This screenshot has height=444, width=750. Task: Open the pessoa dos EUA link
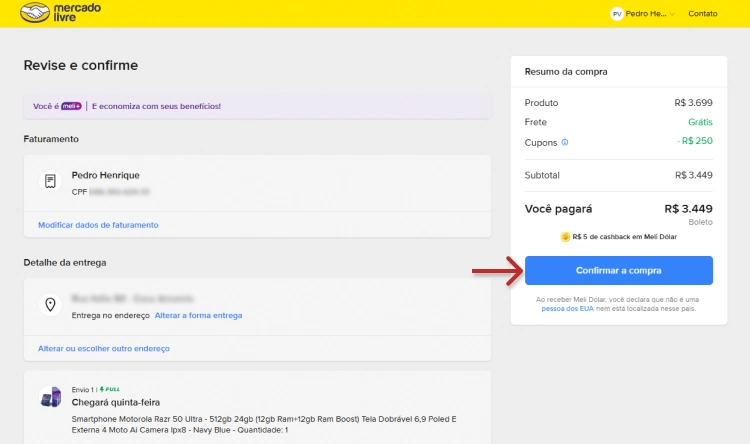tap(567, 309)
